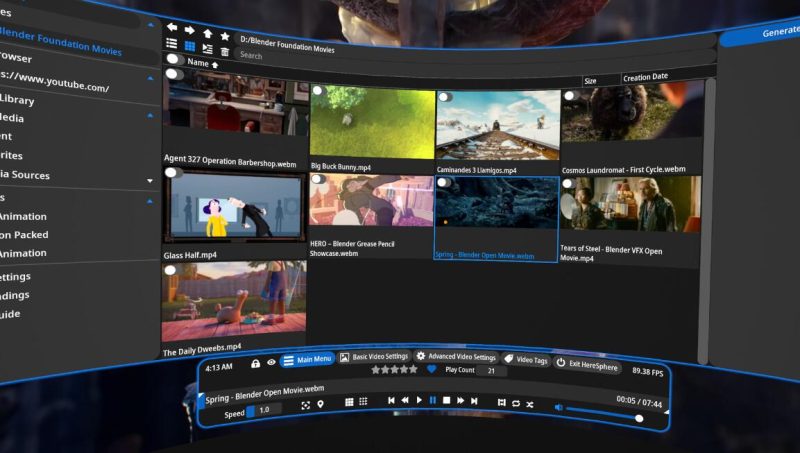Skip to the next video
Image resolution: width=800 pixels, height=453 pixels.
tap(474, 401)
